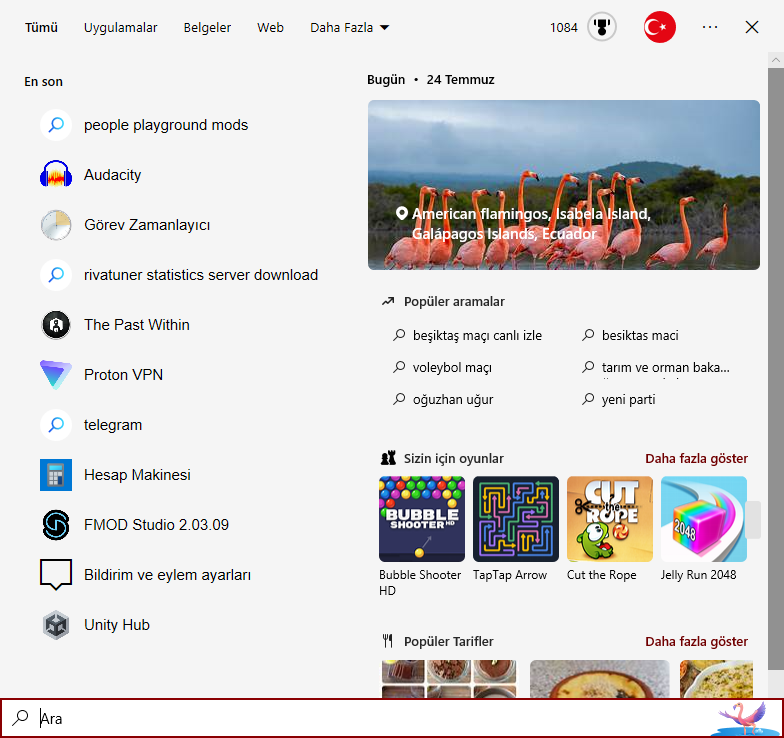Click the Bugün 24 Temmuz heading
The image size is (784, 738).
pyautogui.click(x=430, y=80)
